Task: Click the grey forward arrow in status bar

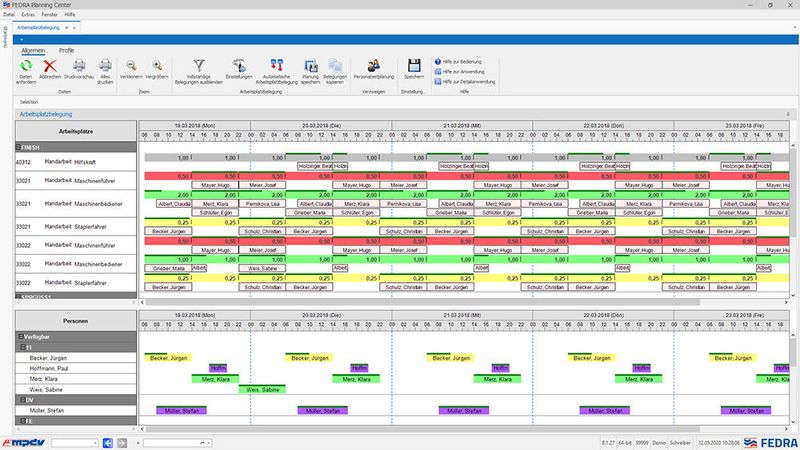Action: (x=122, y=443)
